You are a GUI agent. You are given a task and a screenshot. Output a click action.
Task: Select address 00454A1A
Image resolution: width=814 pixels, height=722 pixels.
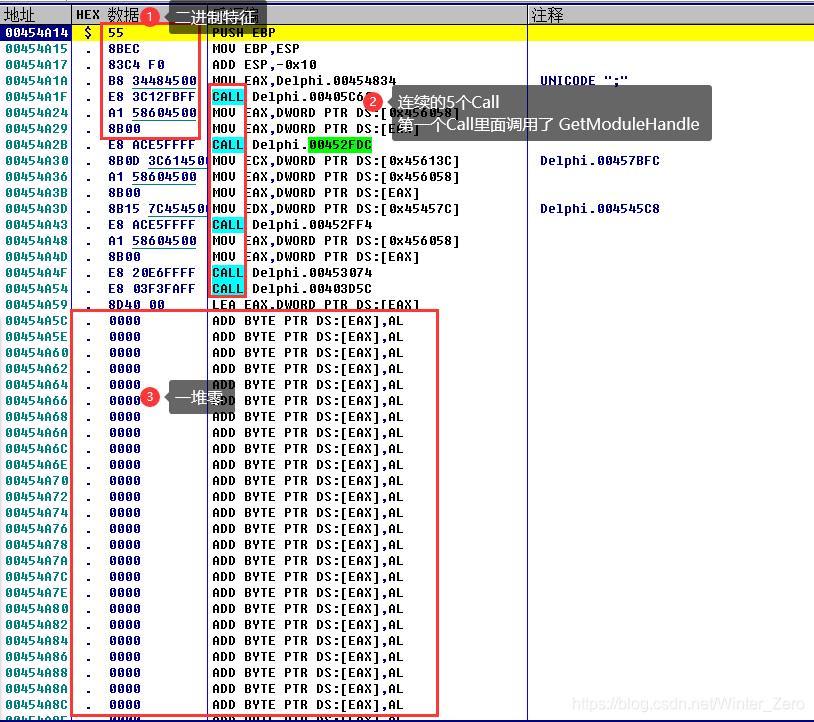pyautogui.click(x=37, y=81)
